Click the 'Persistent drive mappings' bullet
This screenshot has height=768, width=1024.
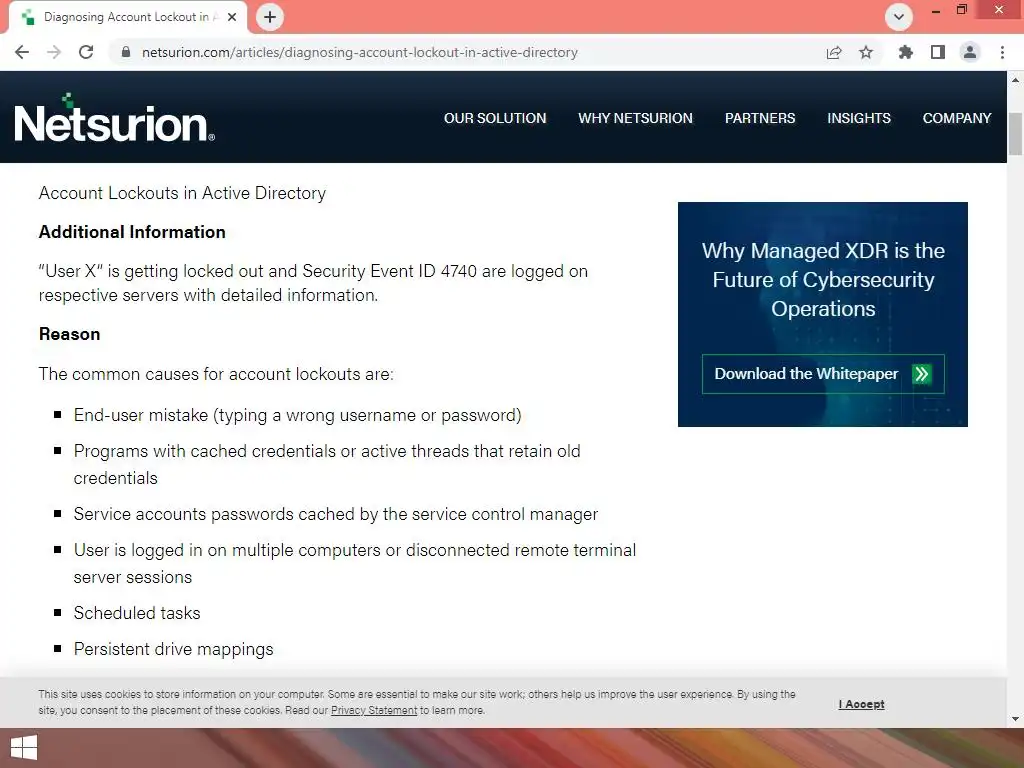[173, 649]
